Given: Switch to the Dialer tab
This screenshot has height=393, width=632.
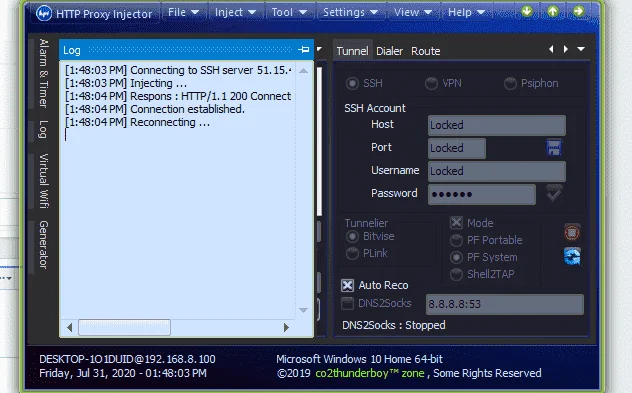Looking at the screenshot, I should [x=389, y=51].
